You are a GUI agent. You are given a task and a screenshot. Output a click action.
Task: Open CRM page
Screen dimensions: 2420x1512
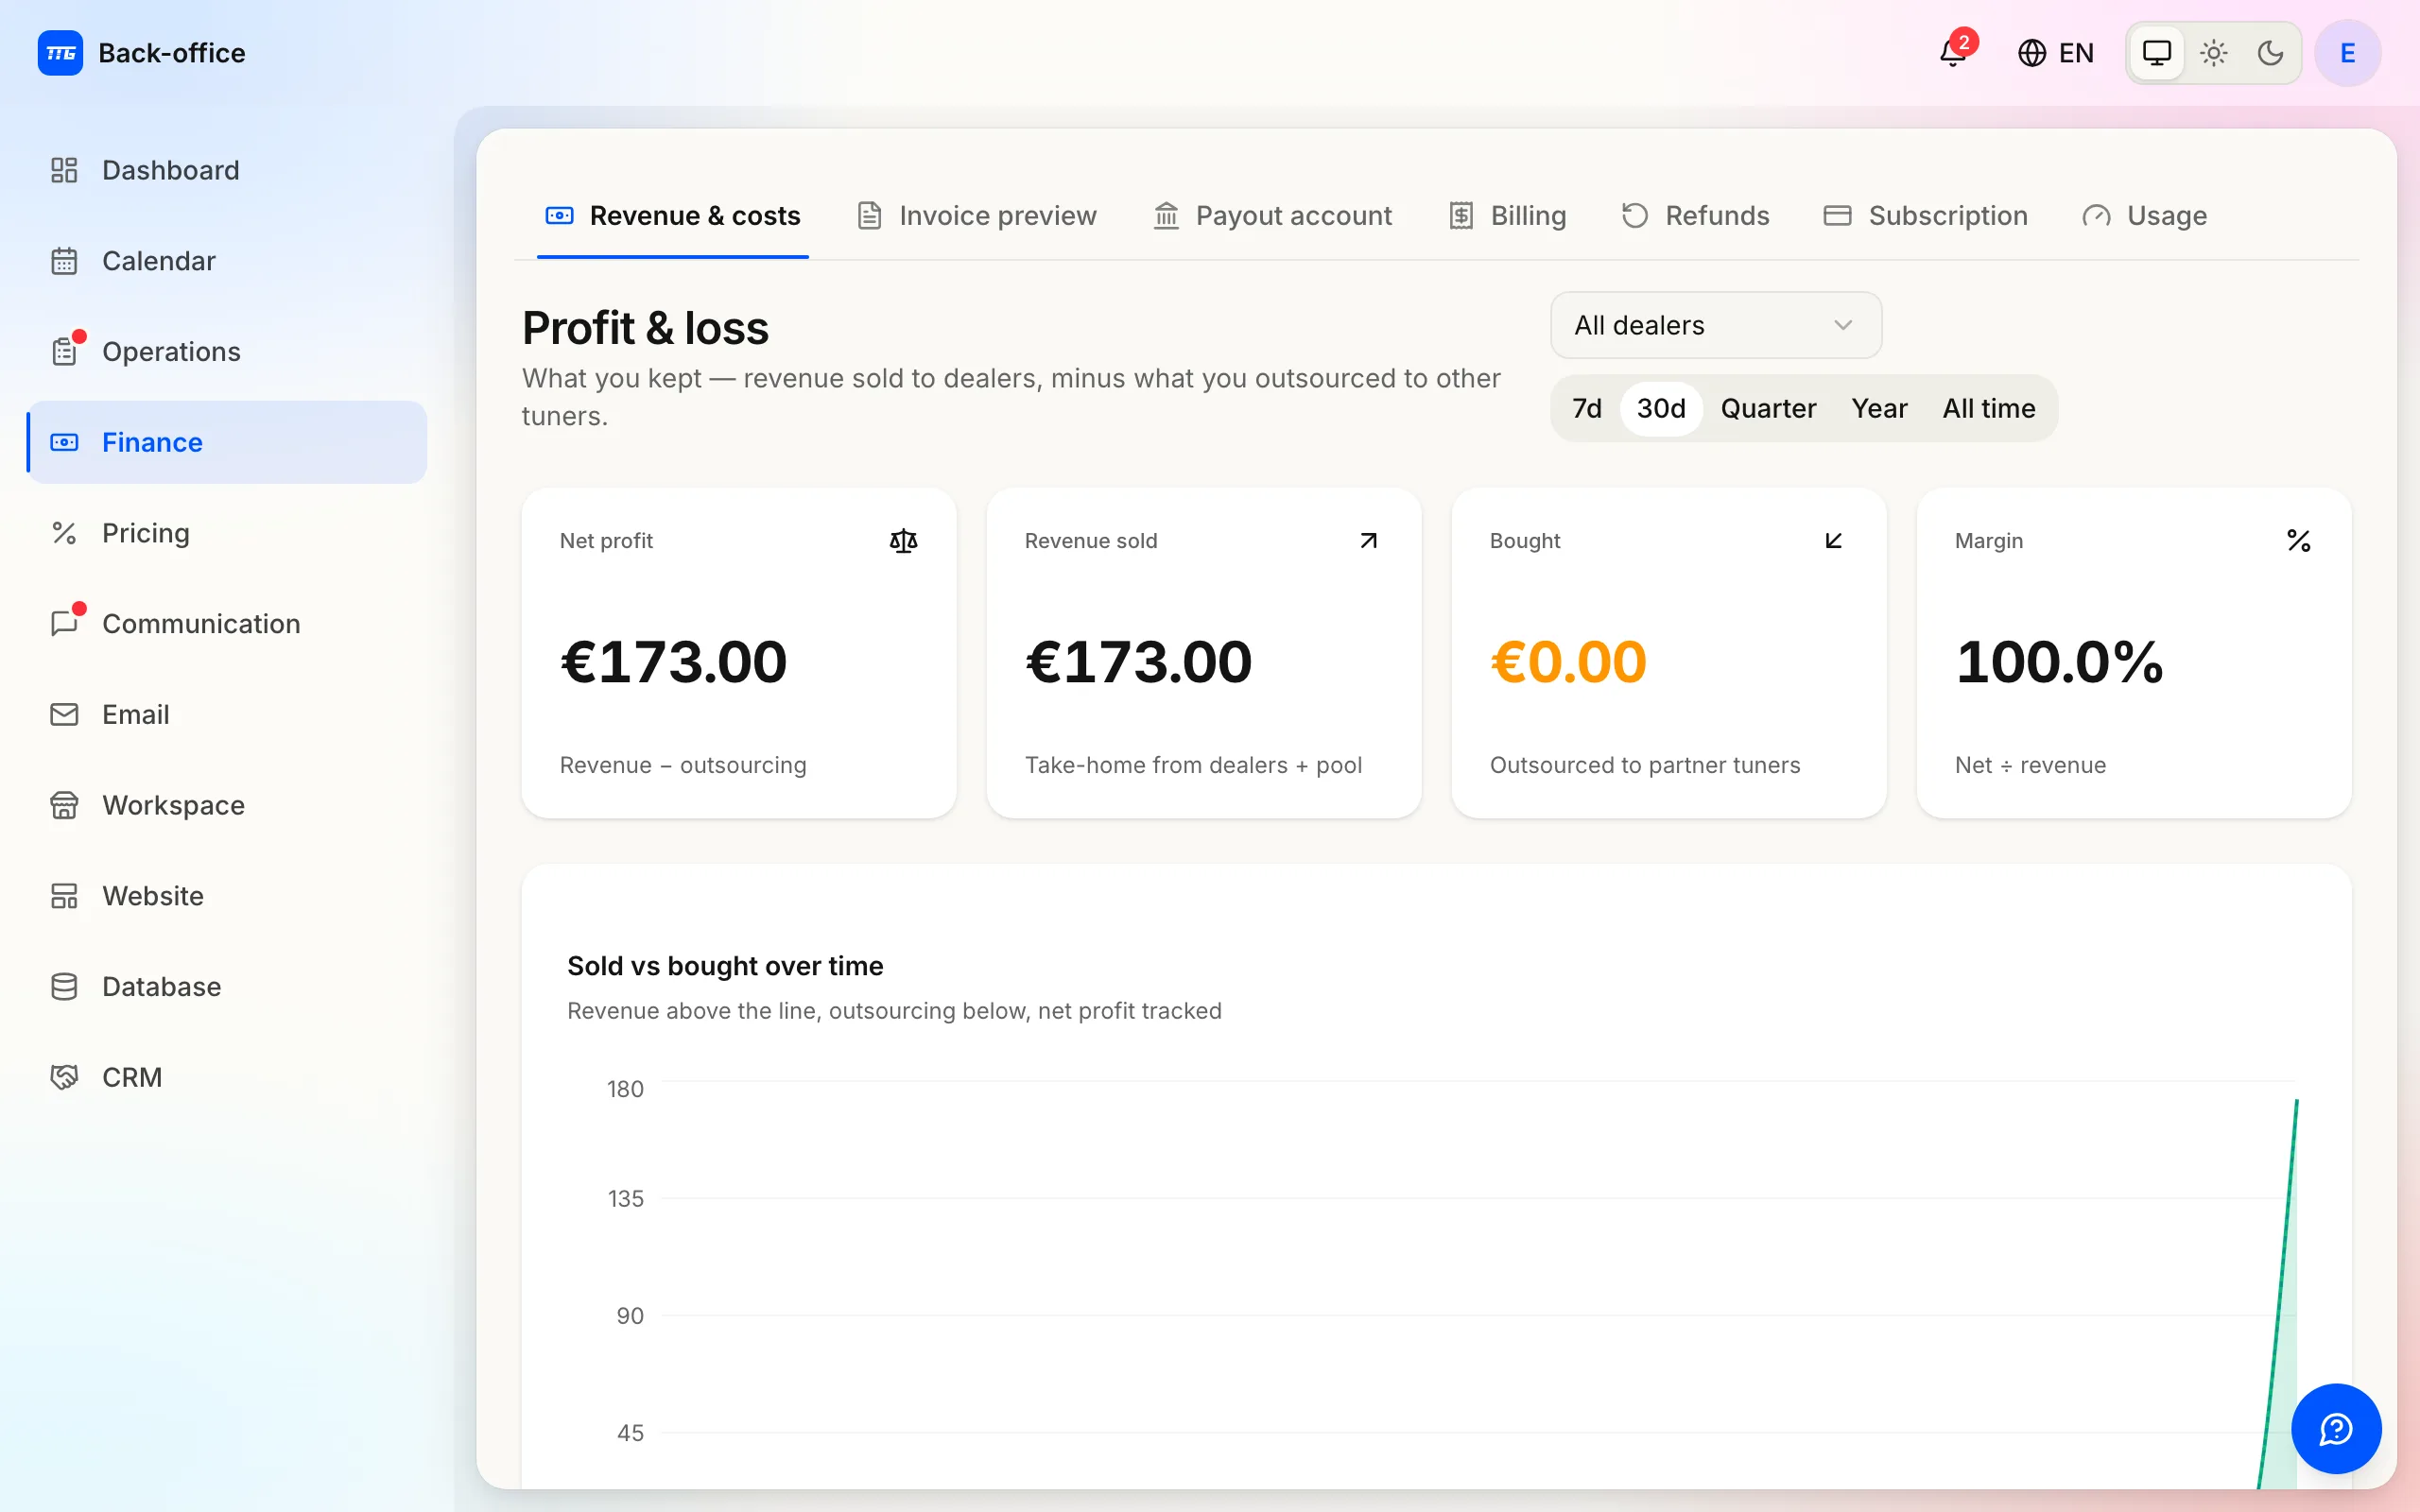click(227, 1077)
